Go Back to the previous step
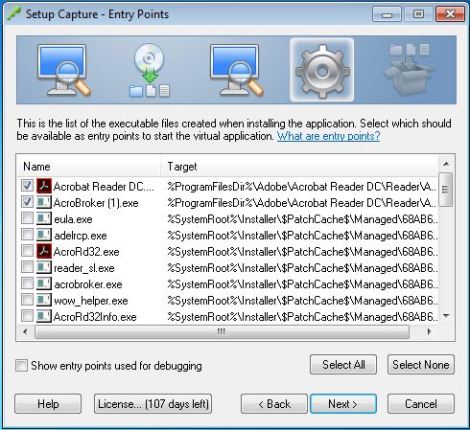The height and width of the screenshot is (430, 470). click(x=274, y=404)
